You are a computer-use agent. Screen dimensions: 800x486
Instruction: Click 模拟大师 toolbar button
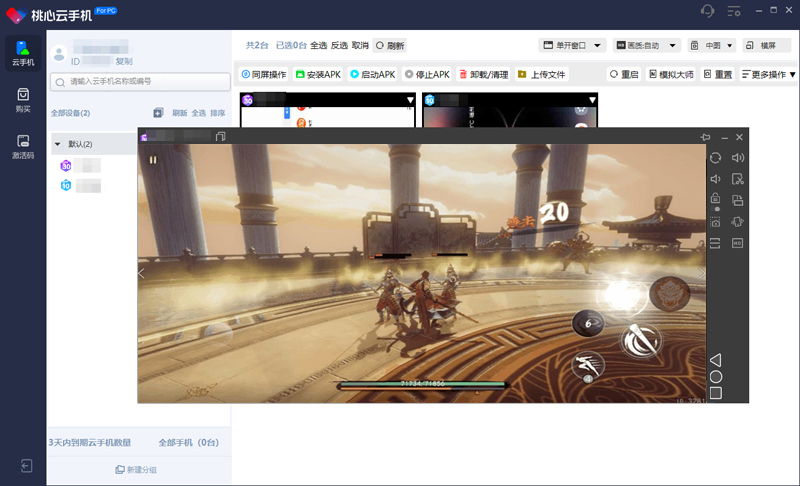671,74
